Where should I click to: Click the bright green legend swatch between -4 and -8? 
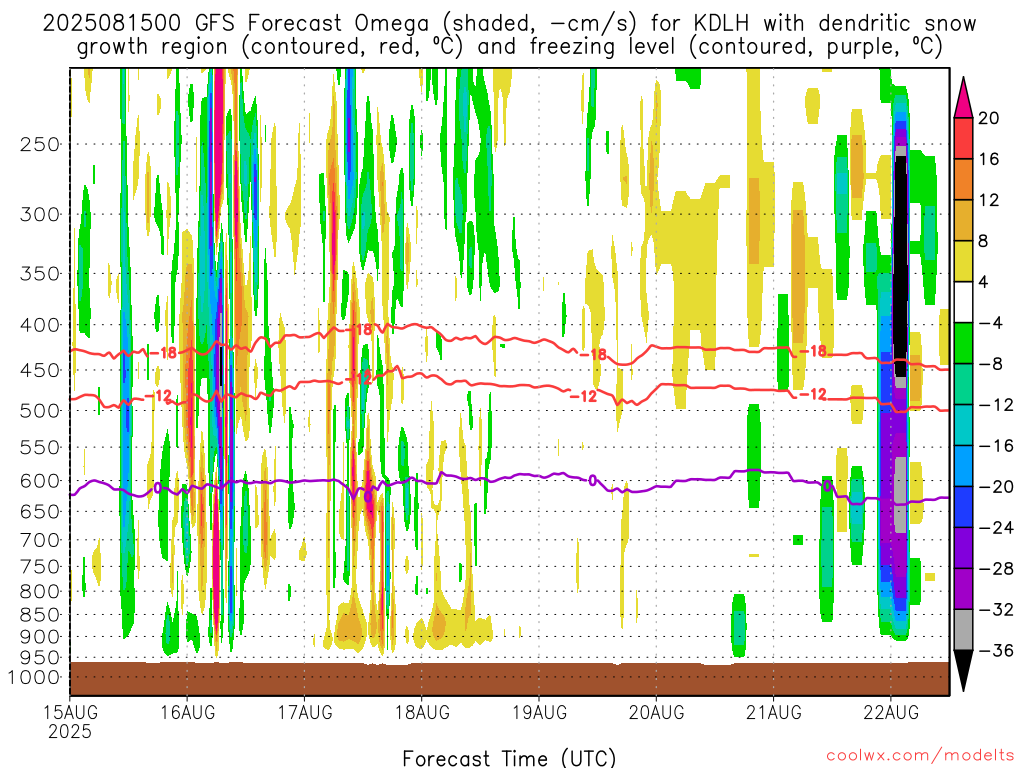tap(963, 344)
